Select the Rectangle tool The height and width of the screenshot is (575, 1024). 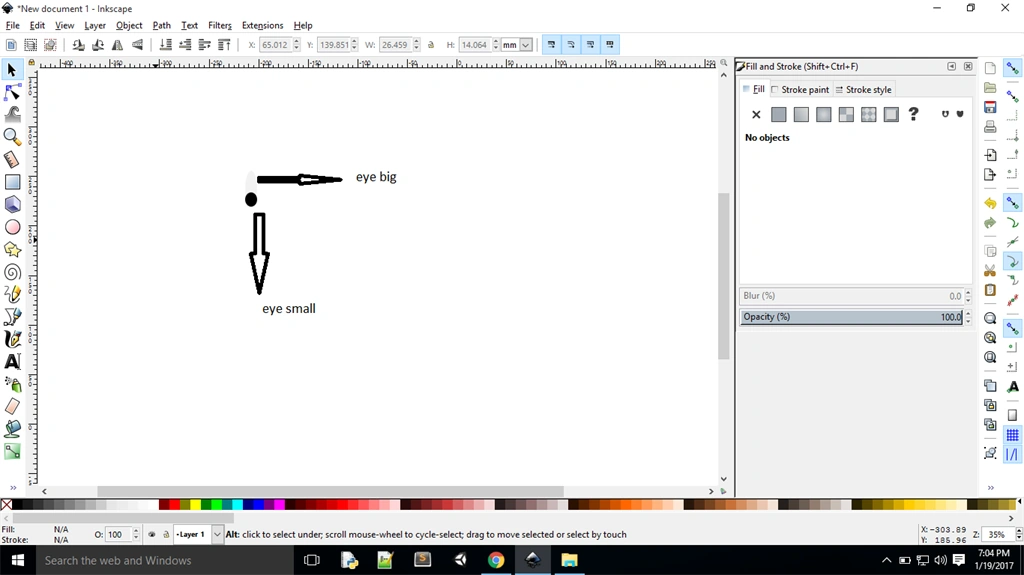(x=12, y=182)
